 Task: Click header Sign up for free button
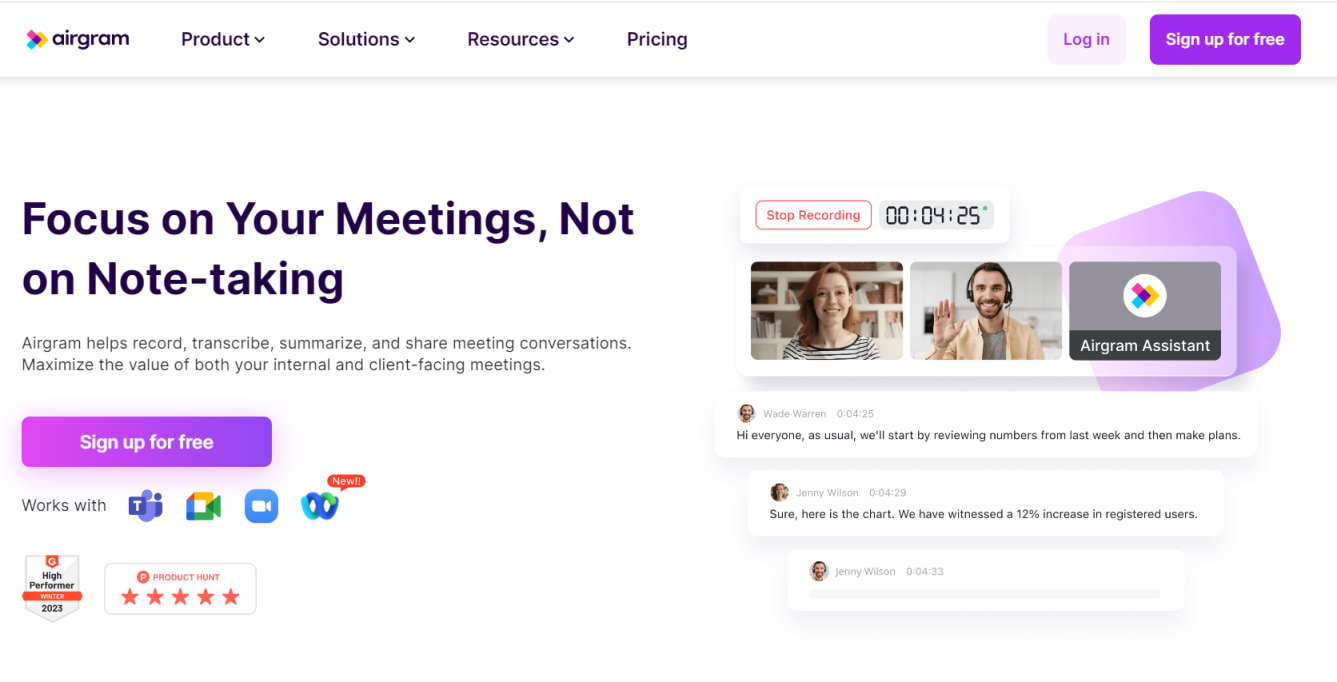pyautogui.click(x=1224, y=40)
